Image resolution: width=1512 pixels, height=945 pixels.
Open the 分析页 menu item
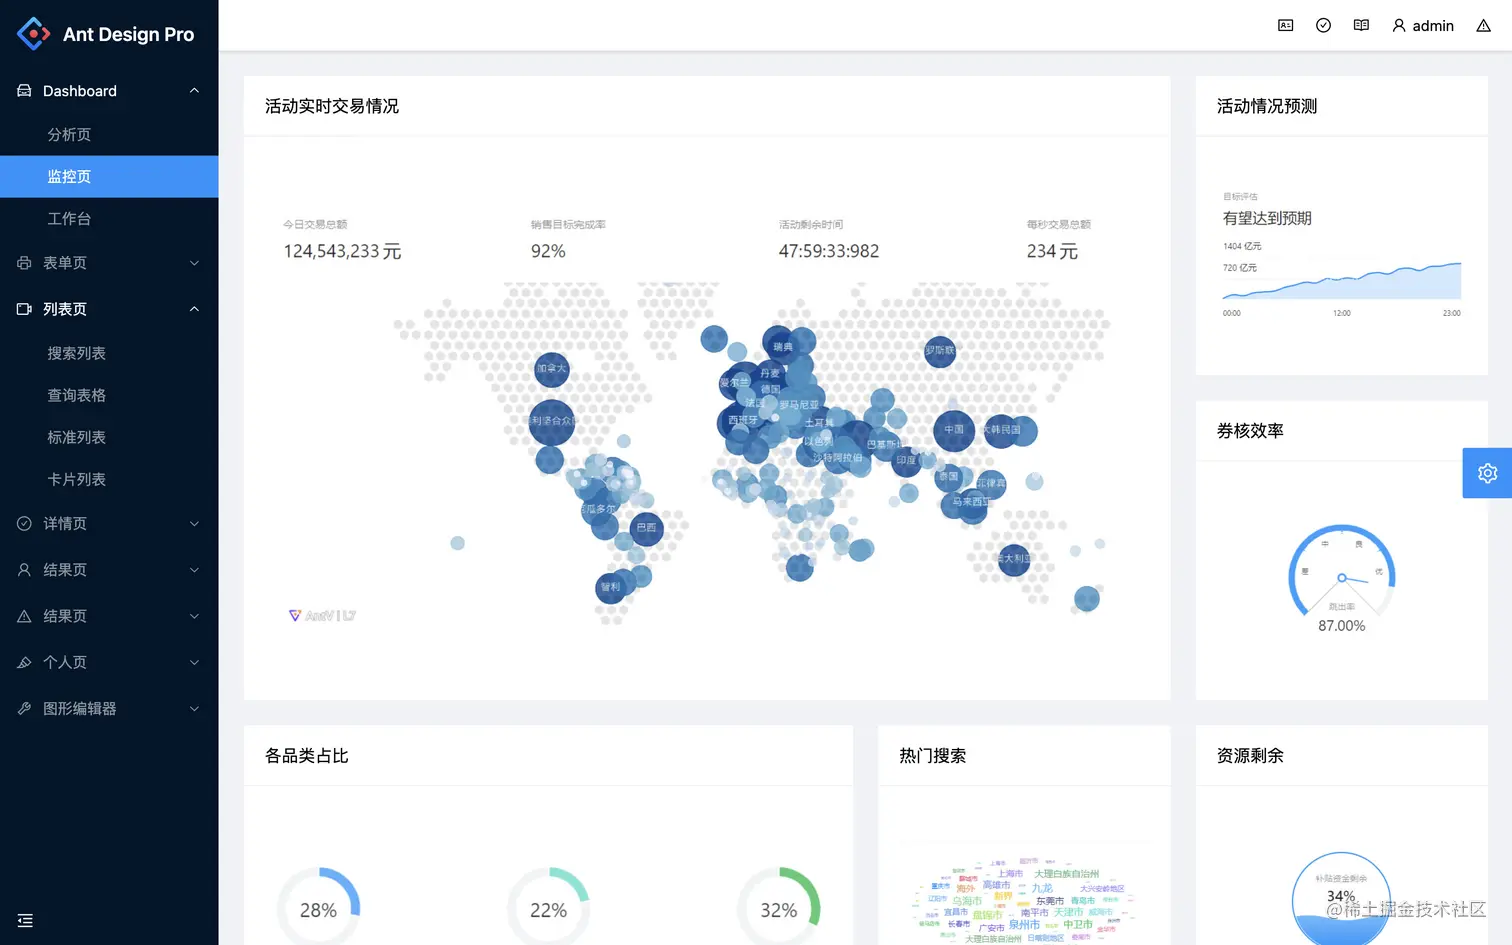[x=109, y=135]
